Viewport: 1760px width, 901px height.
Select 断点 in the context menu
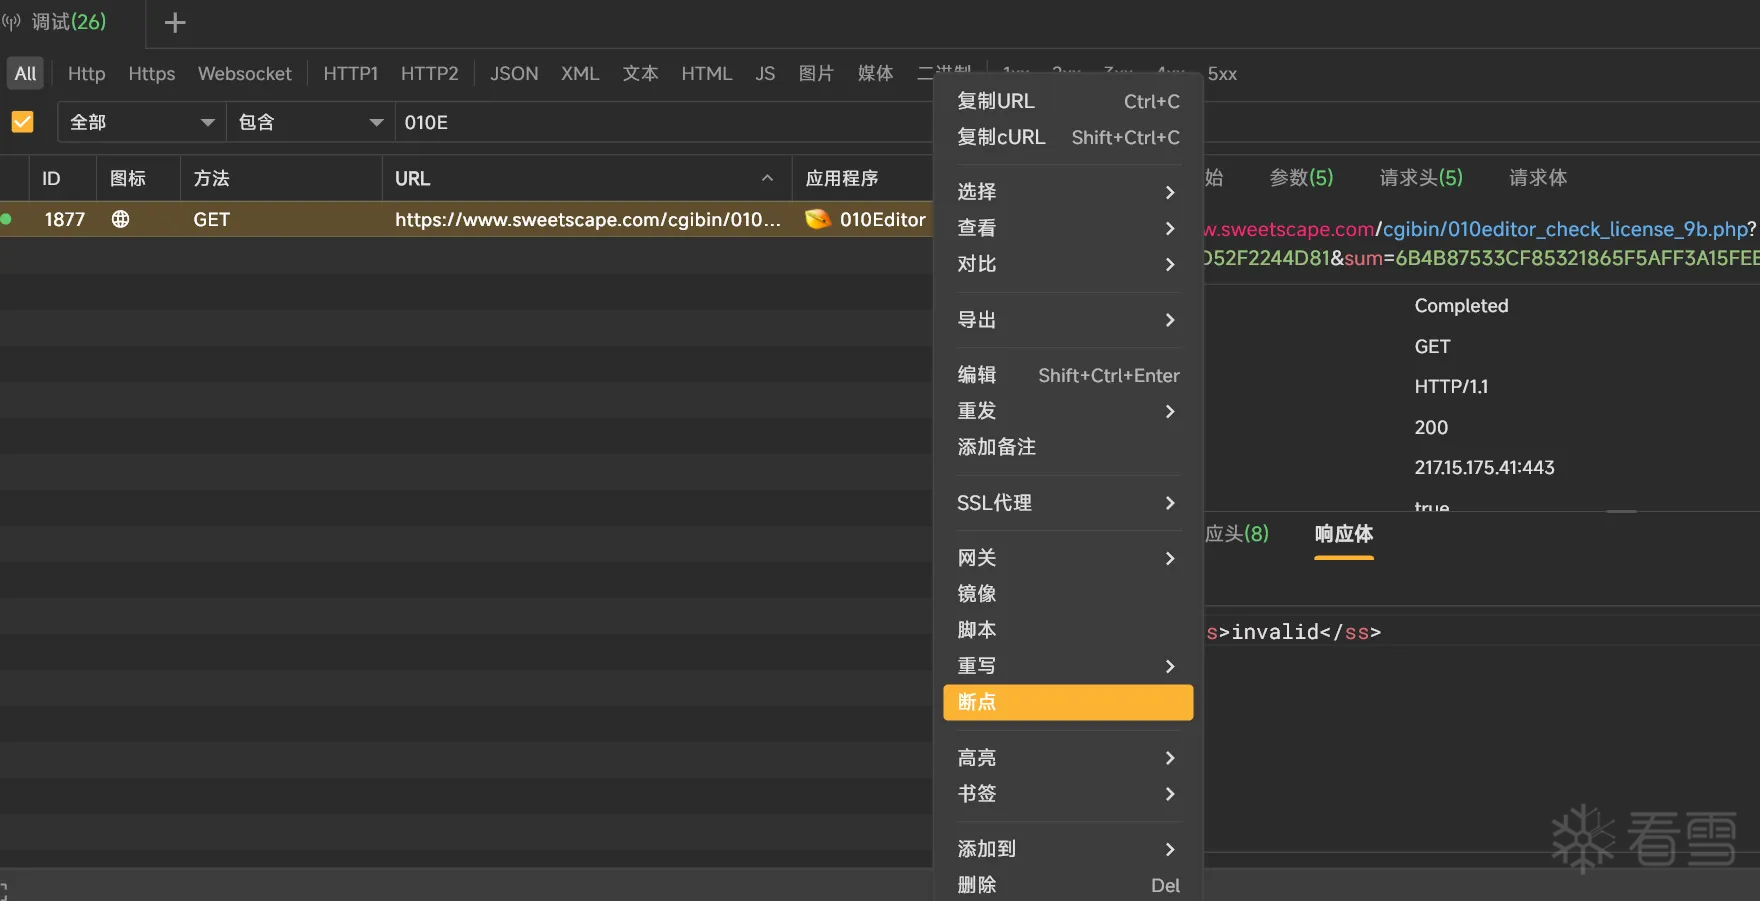click(x=1067, y=702)
